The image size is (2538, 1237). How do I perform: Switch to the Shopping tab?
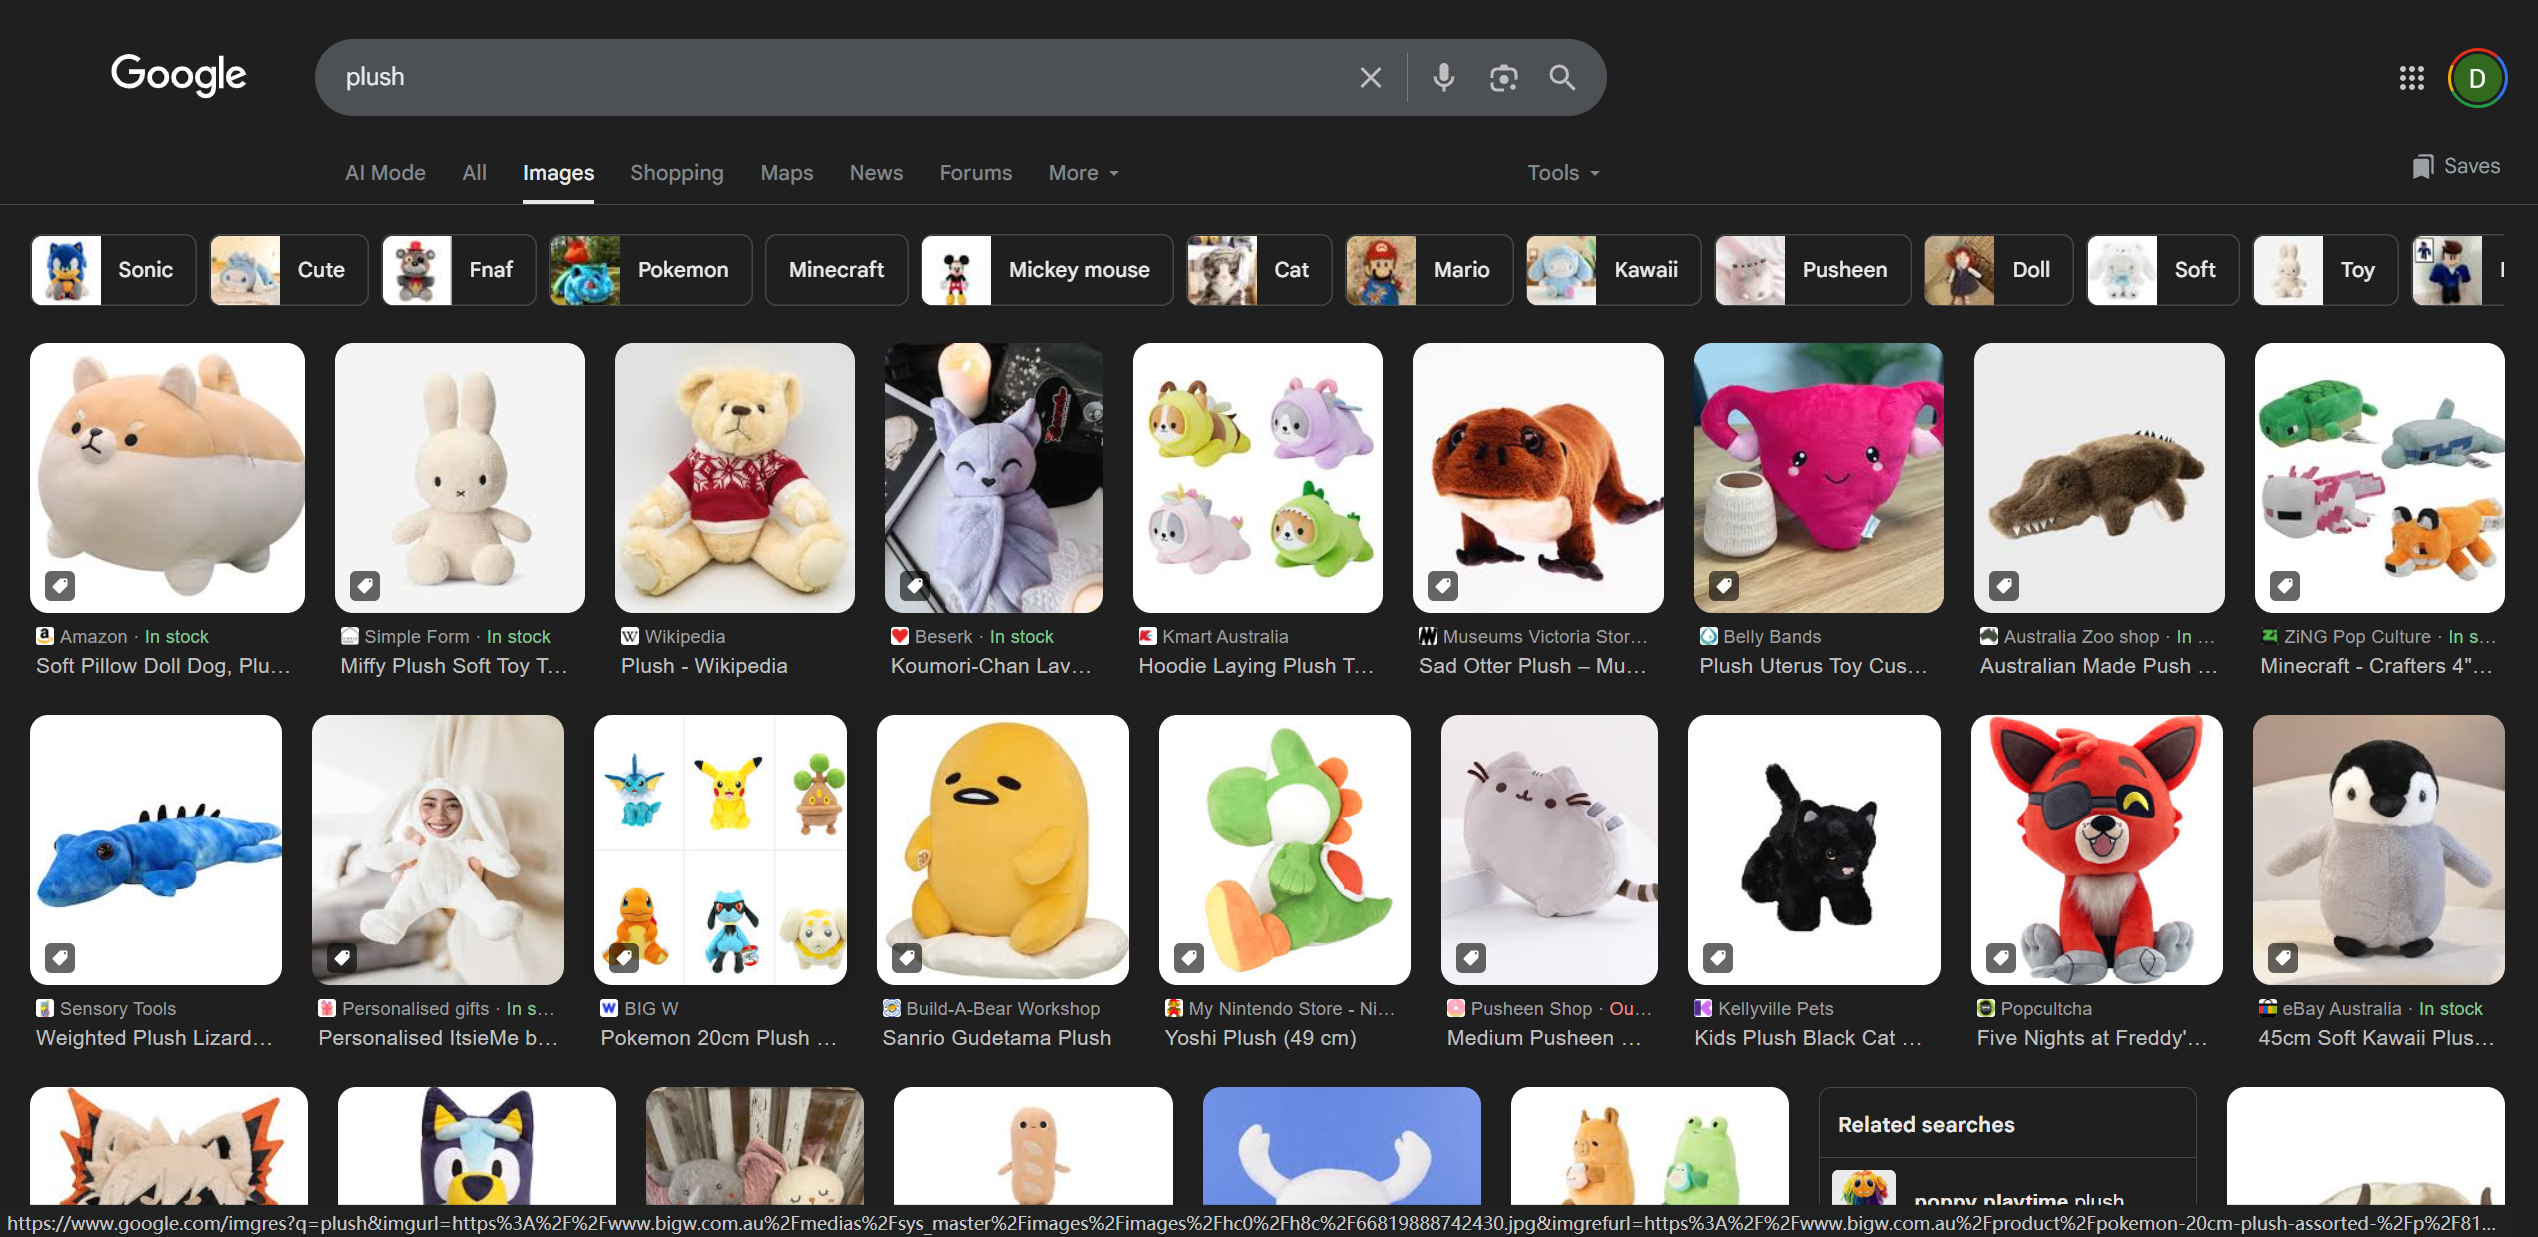click(676, 173)
